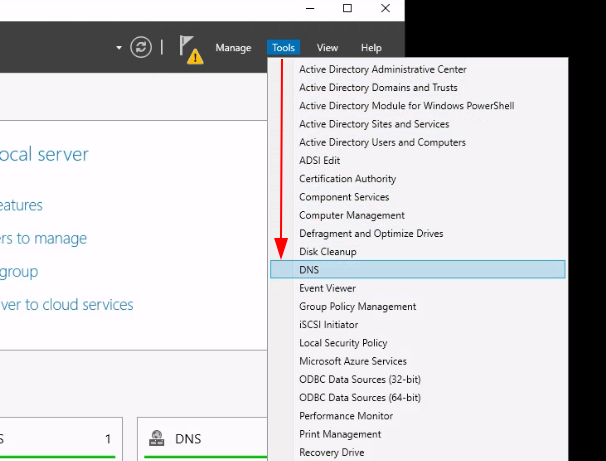Launch Active Directory Administrative Center

coord(418,69)
